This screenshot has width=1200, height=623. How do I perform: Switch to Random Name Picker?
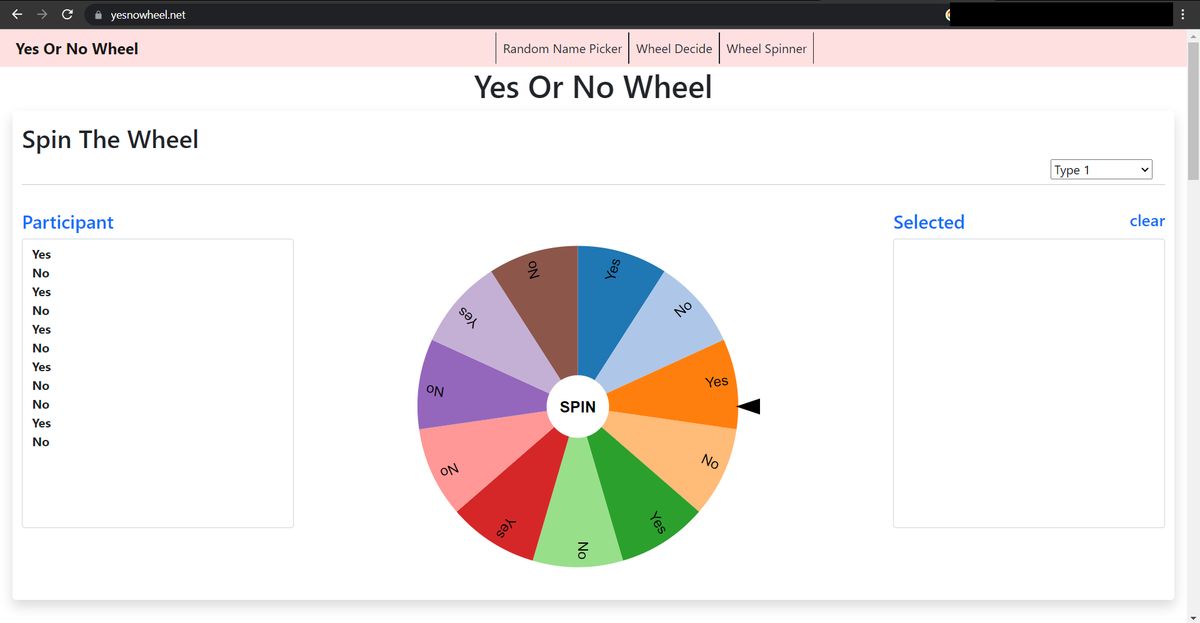562,47
